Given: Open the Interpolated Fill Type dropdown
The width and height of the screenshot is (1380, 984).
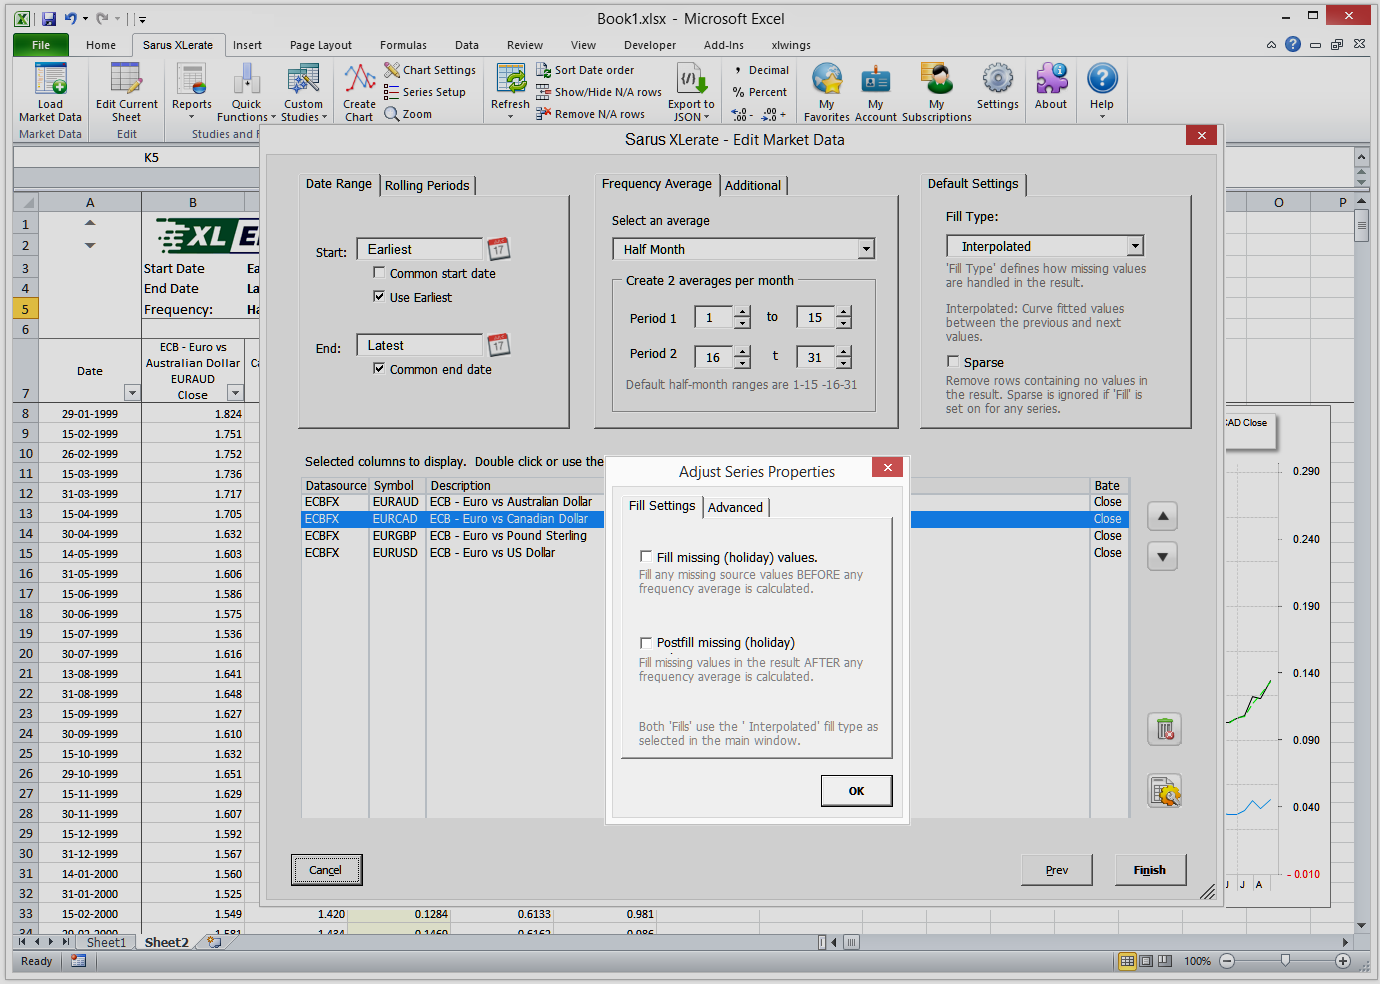Looking at the screenshot, I should tap(1135, 247).
